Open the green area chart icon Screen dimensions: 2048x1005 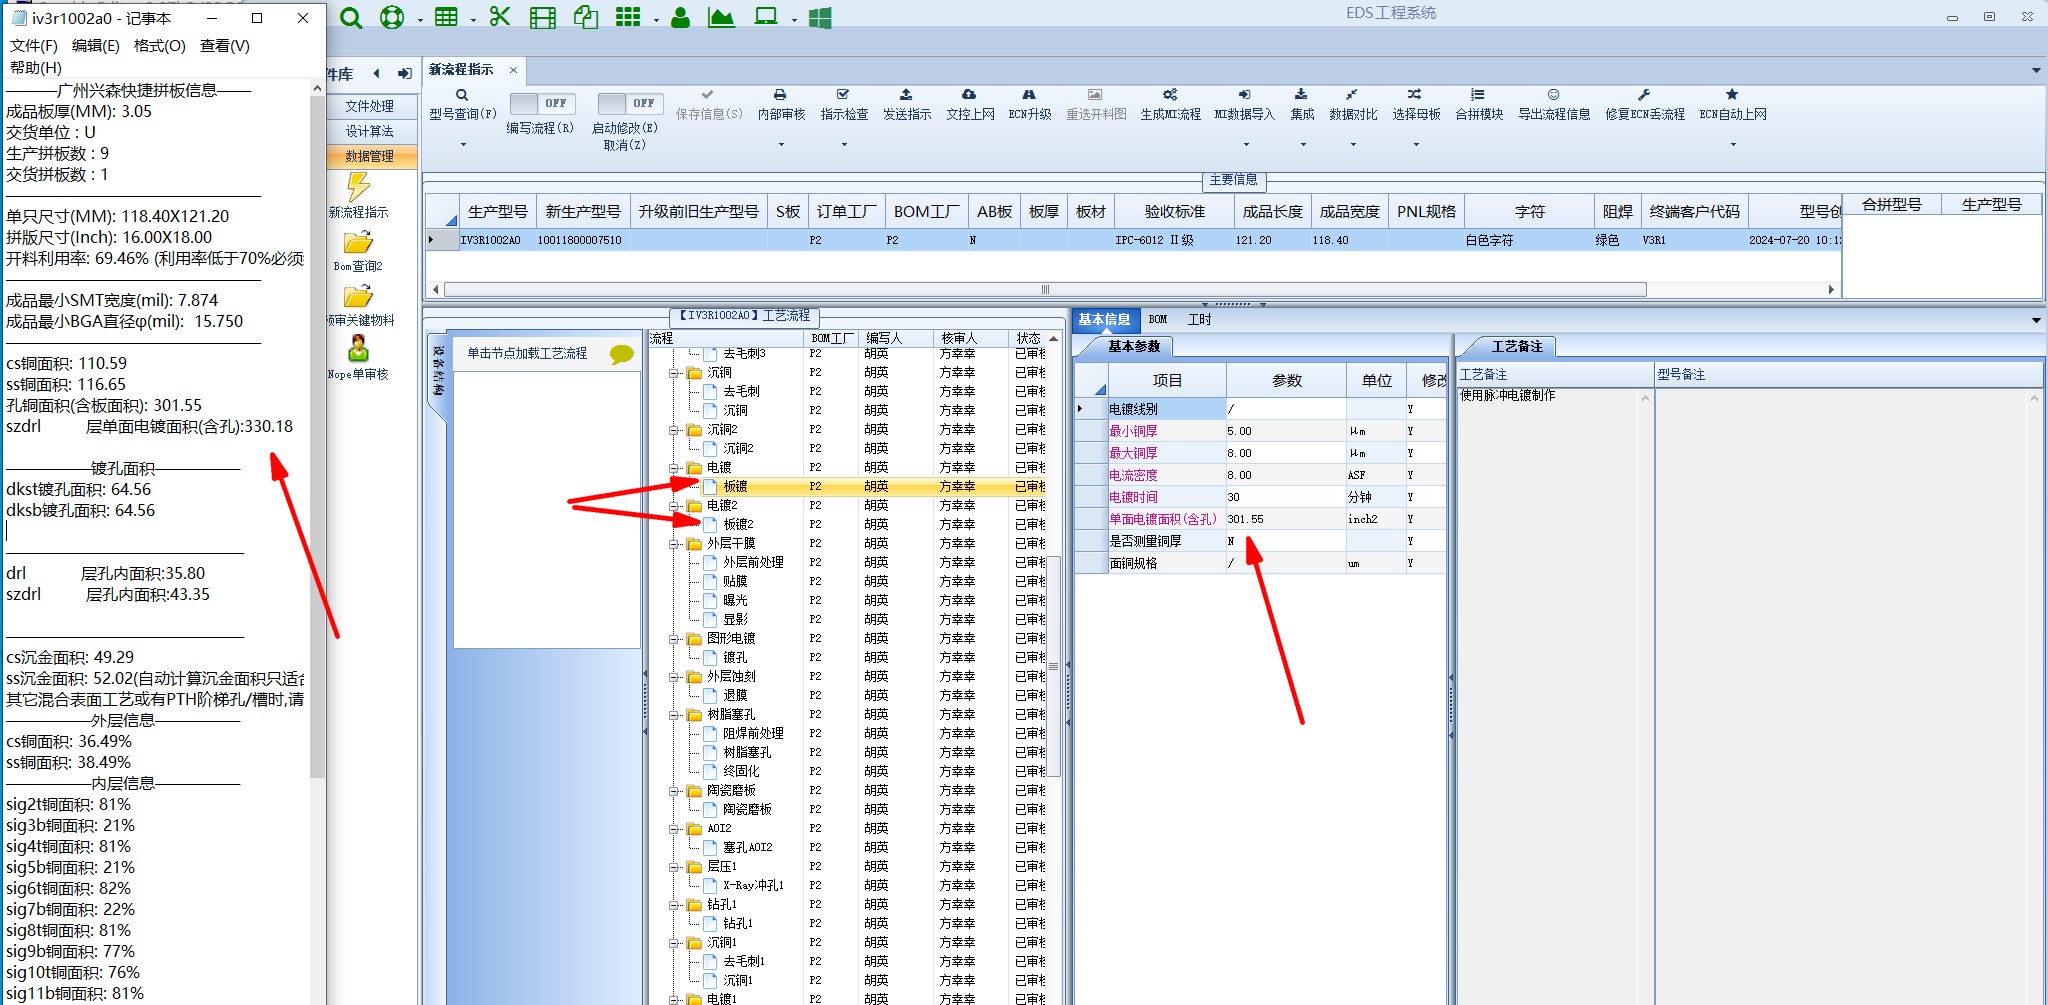[x=721, y=17]
